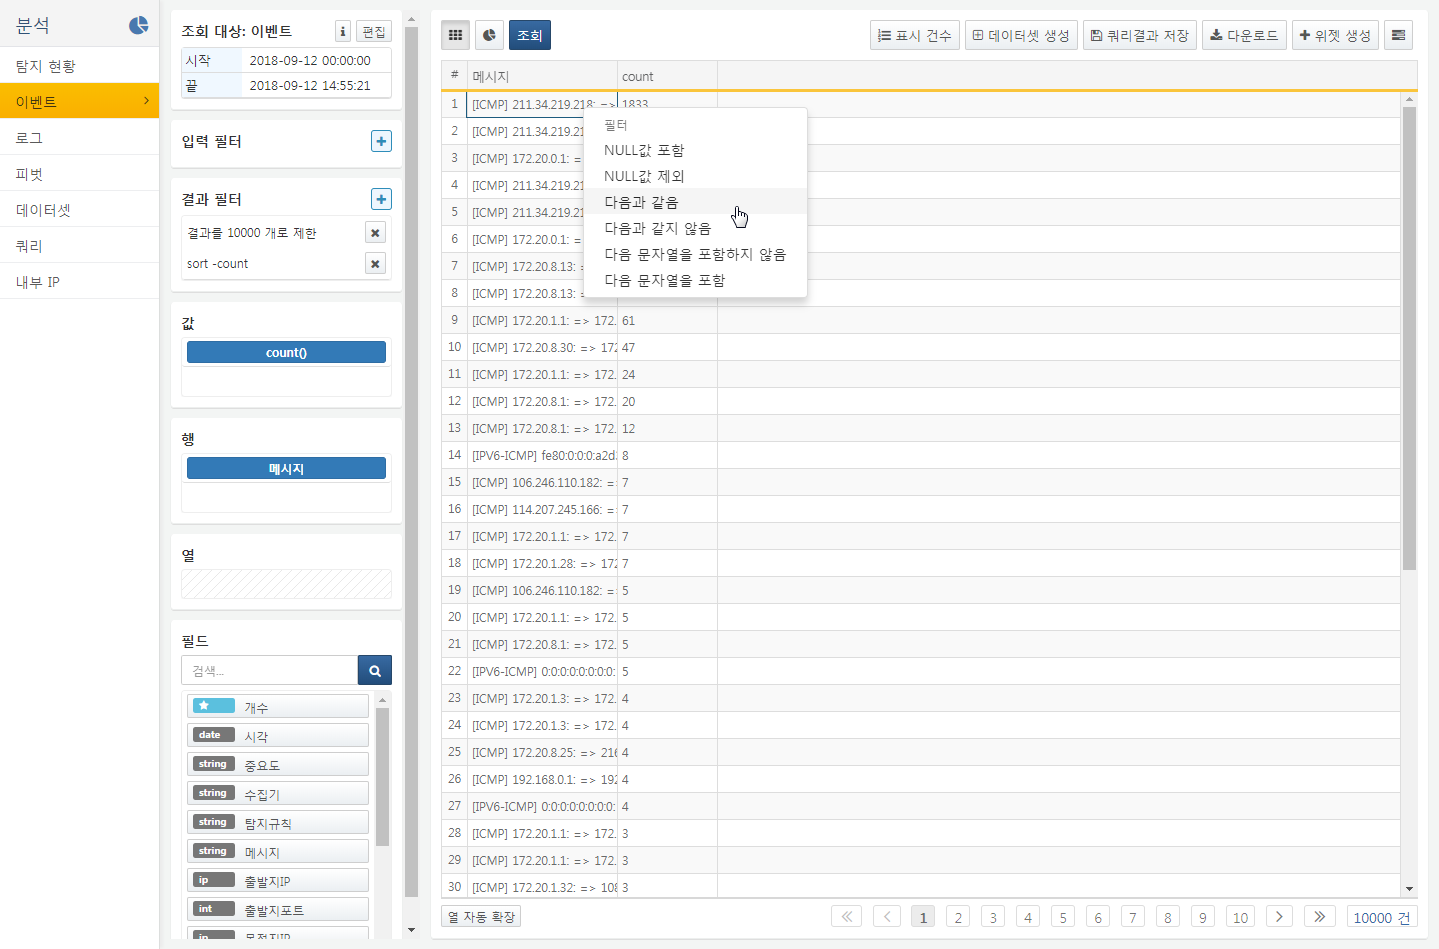Viewport: 1439px width, 949px height.
Task: Click 표시 건수 button
Action: pyautogui.click(x=915, y=35)
